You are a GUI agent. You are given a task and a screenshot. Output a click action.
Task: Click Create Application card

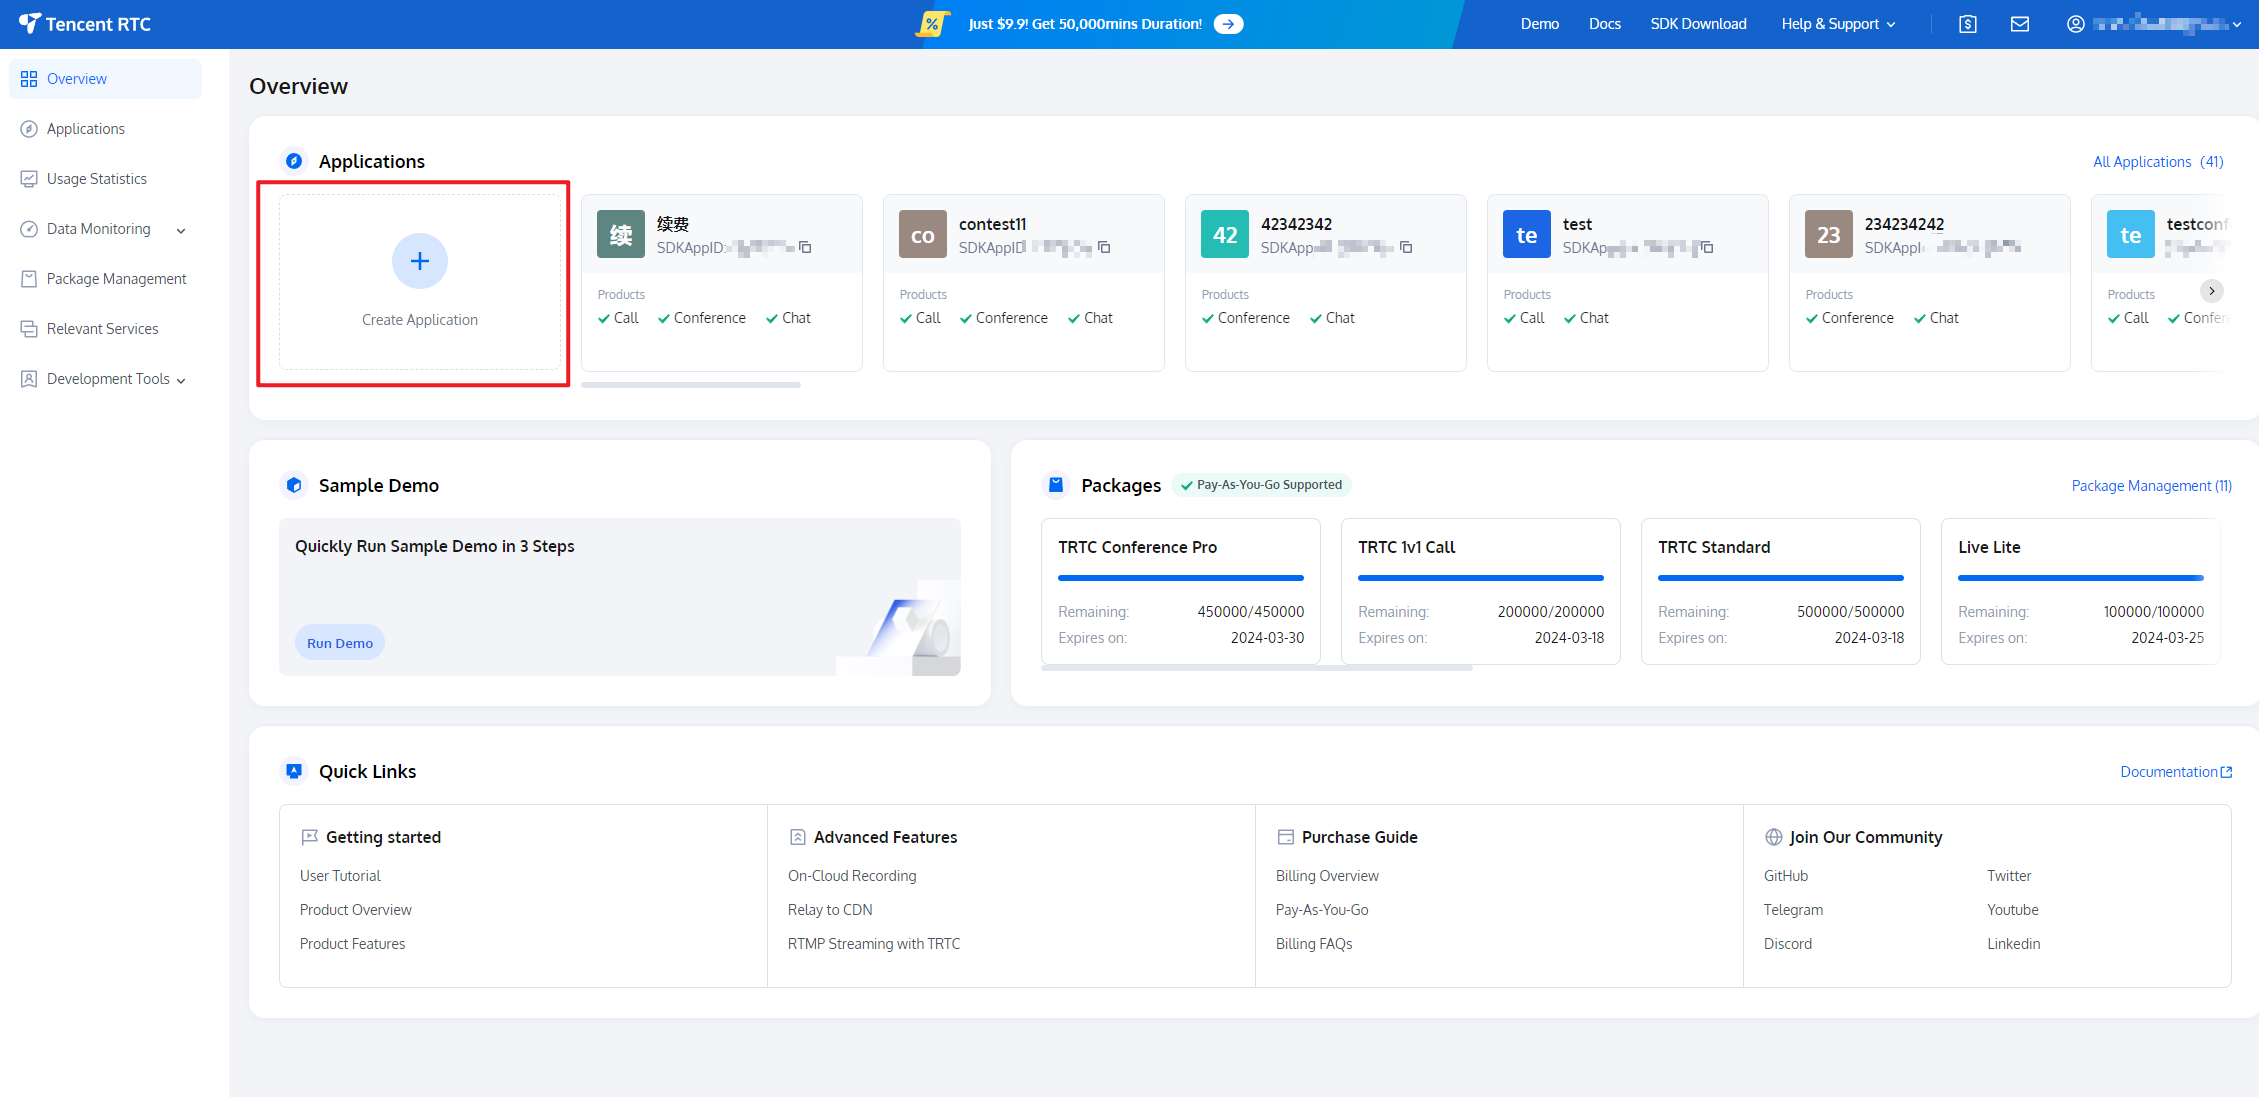(419, 282)
